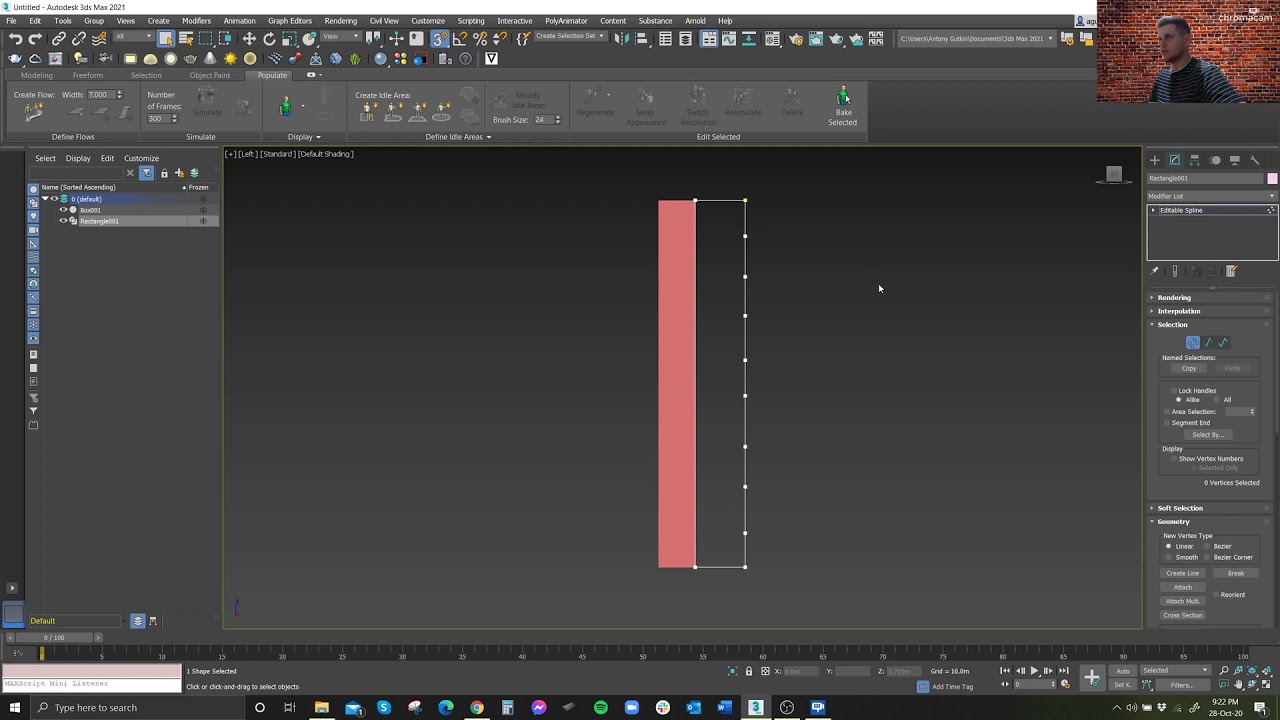Click the Create Line button

click(1182, 574)
